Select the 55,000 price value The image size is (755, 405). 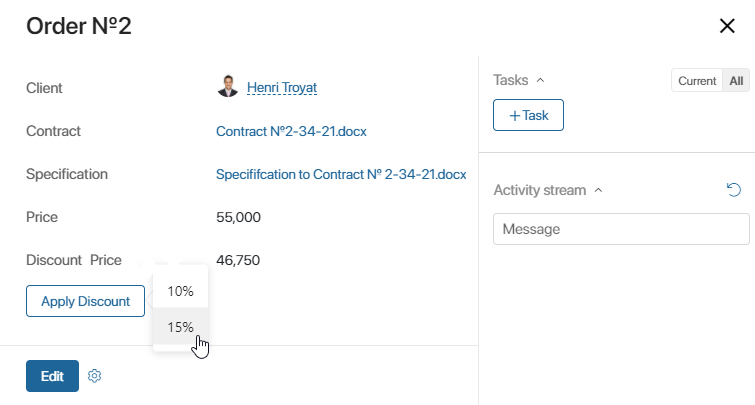(x=238, y=217)
